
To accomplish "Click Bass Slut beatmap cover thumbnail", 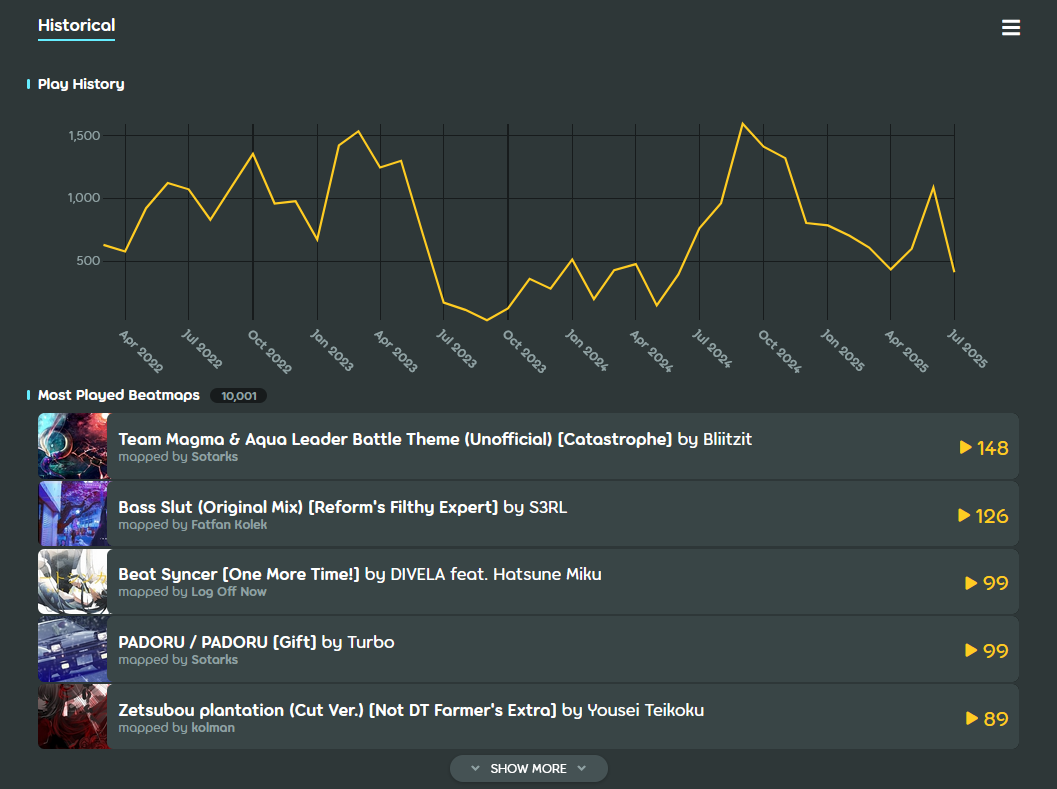I will (72, 514).
